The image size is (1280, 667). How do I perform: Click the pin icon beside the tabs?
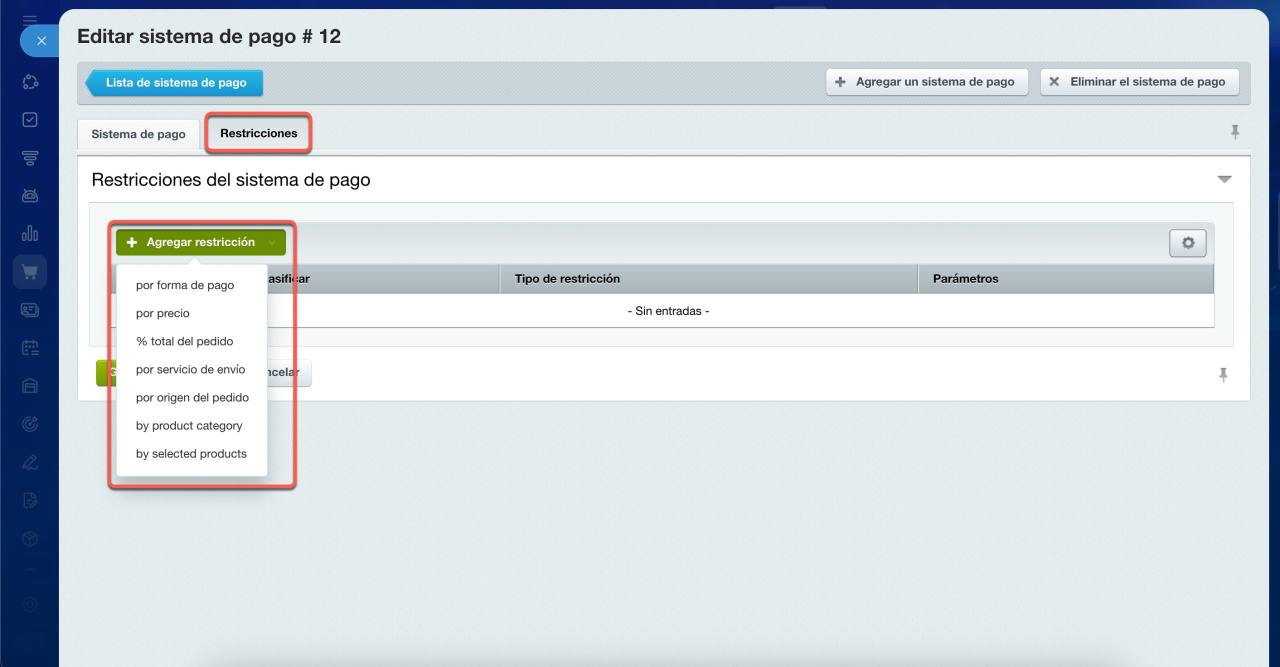(1235, 132)
